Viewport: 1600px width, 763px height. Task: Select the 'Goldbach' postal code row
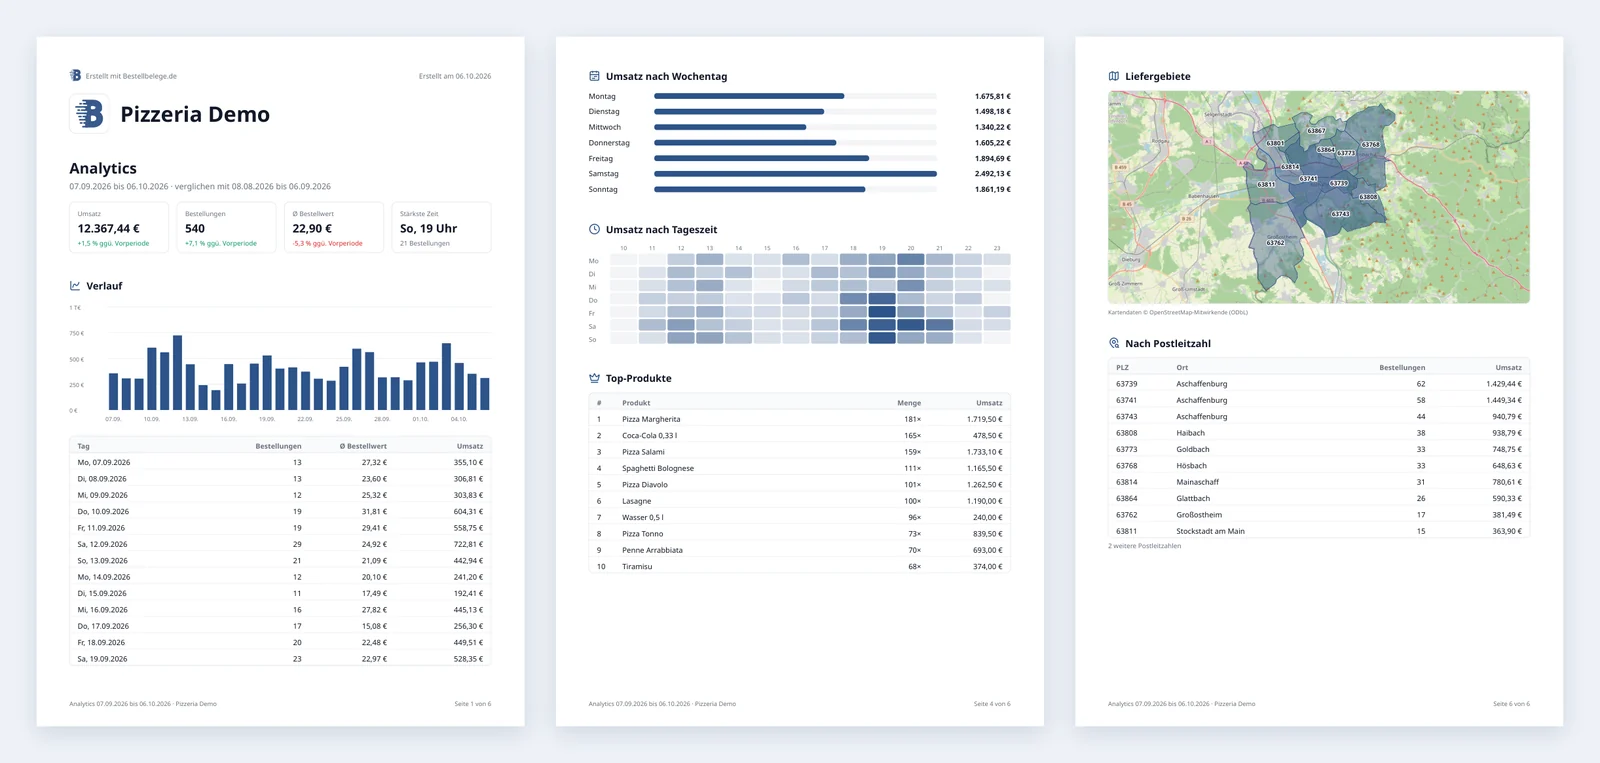pyautogui.click(x=1319, y=449)
